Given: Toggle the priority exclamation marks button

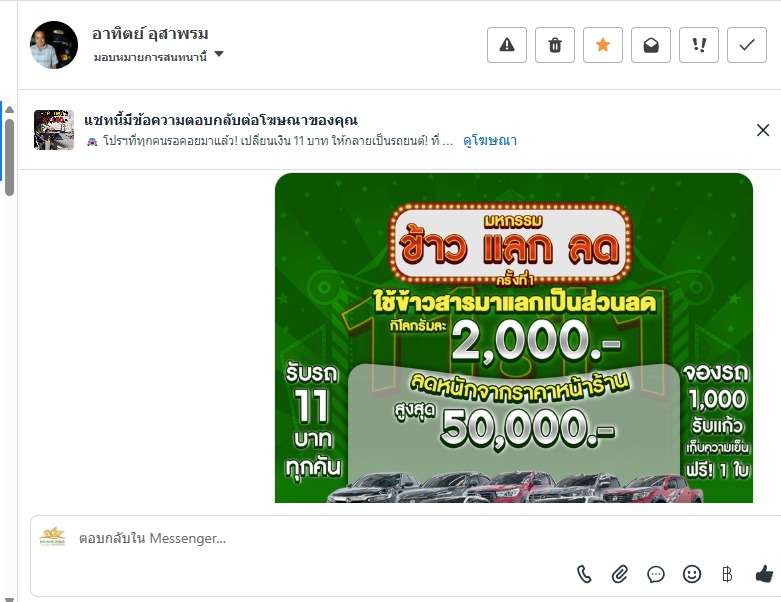Looking at the screenshot, I should [x=699, y=45].
